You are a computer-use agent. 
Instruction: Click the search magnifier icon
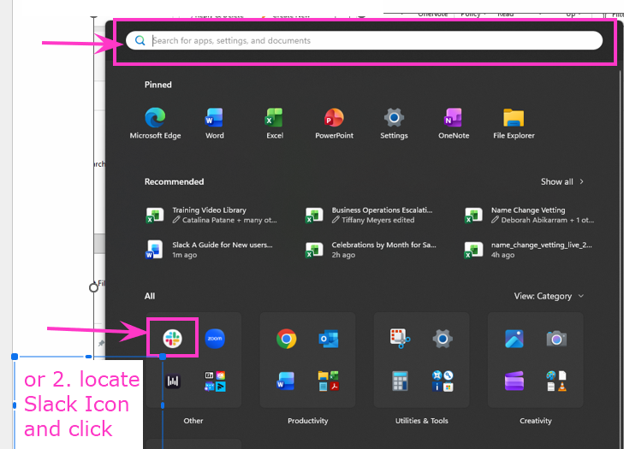click(x=140, y=41)
